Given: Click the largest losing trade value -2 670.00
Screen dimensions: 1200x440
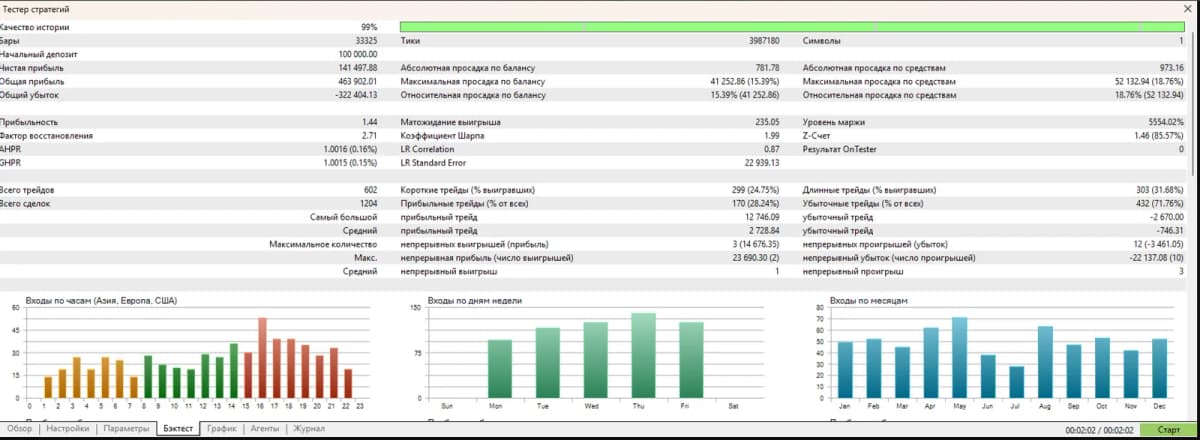Looking at the screenshot, I should click(x=1166, y=216).
